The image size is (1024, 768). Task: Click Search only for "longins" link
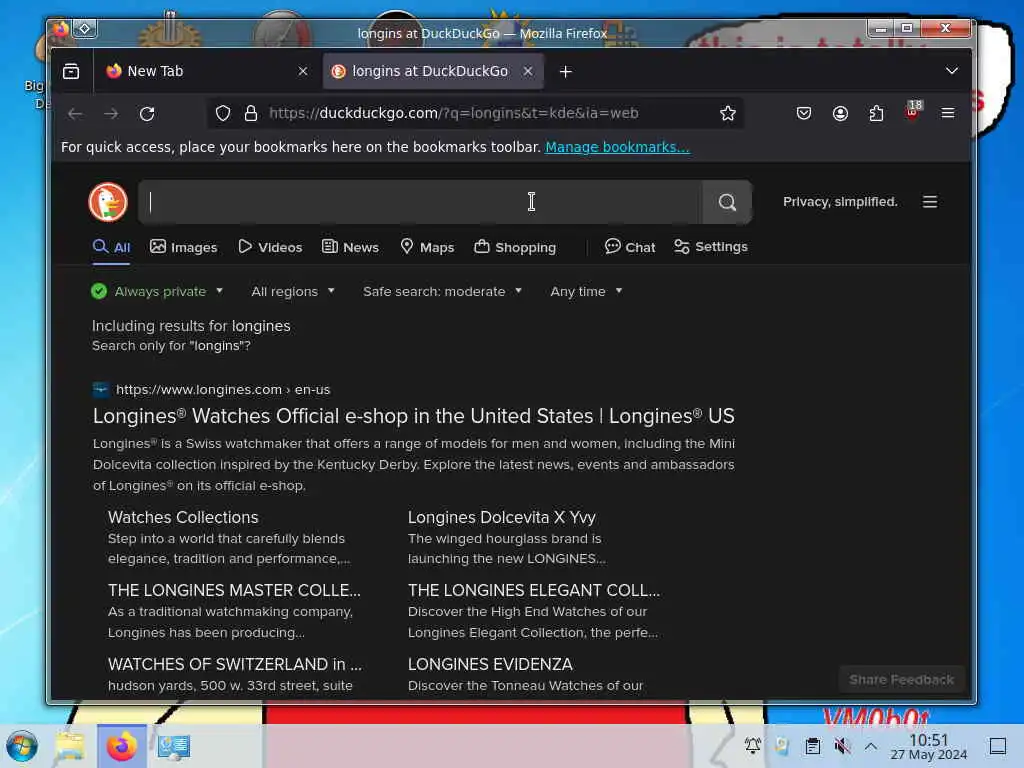(x=171, y=346)
